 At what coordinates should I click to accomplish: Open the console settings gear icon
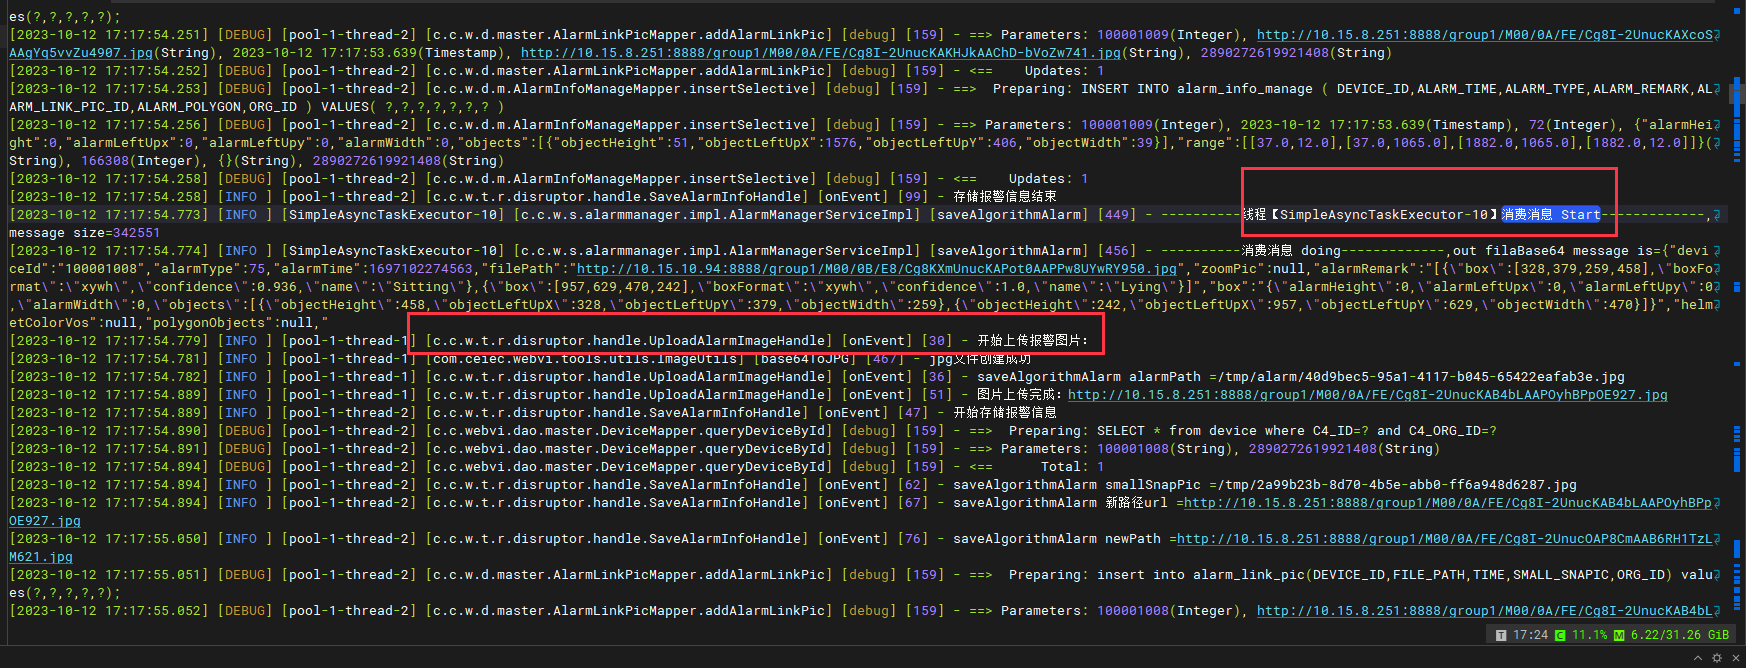[1717, 658]
